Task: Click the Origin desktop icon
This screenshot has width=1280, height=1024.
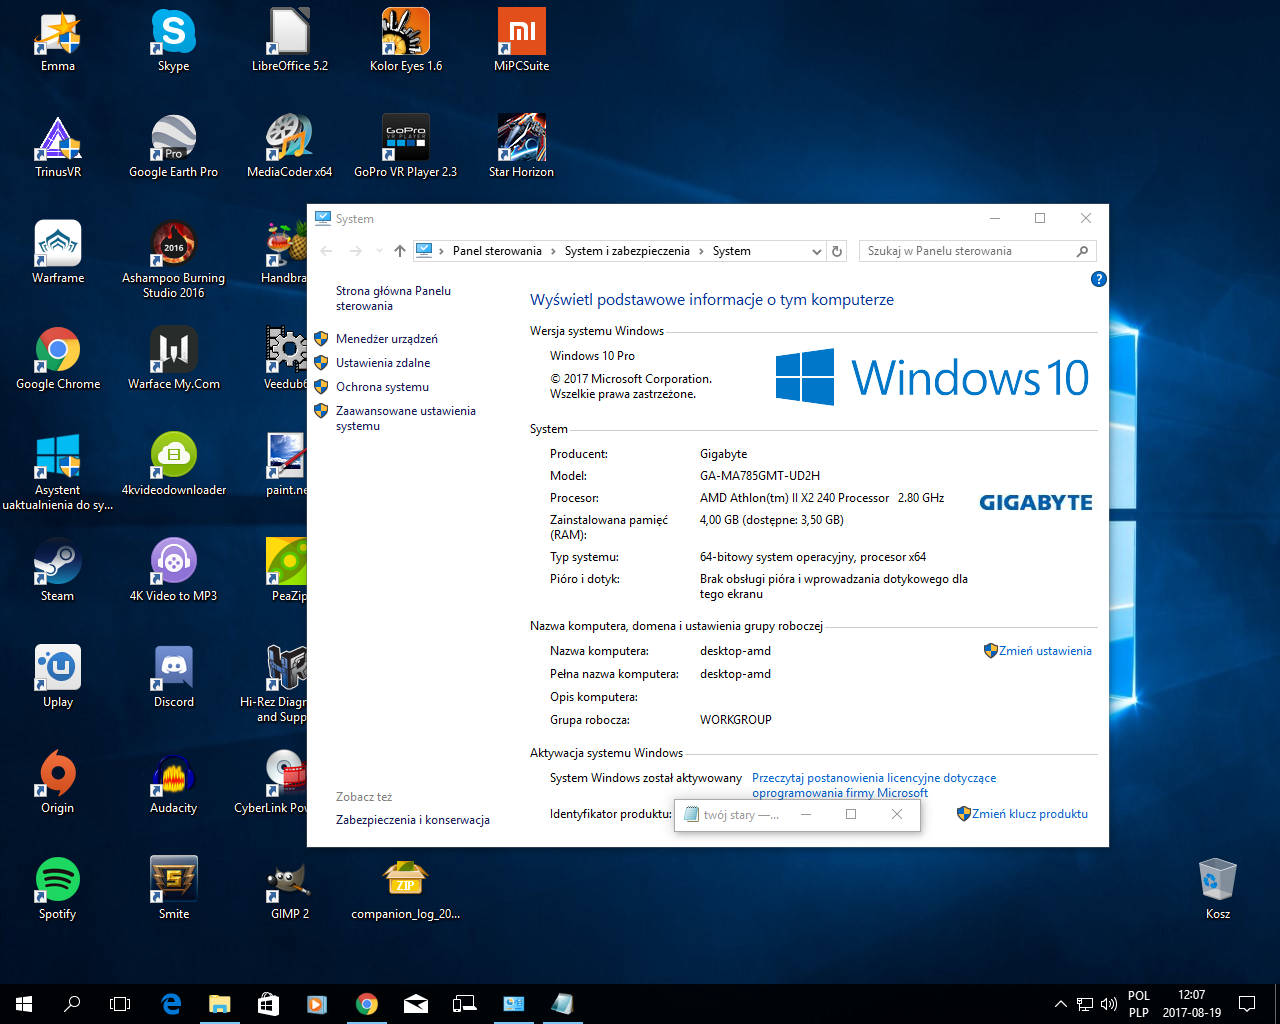Action: (58, 774)
